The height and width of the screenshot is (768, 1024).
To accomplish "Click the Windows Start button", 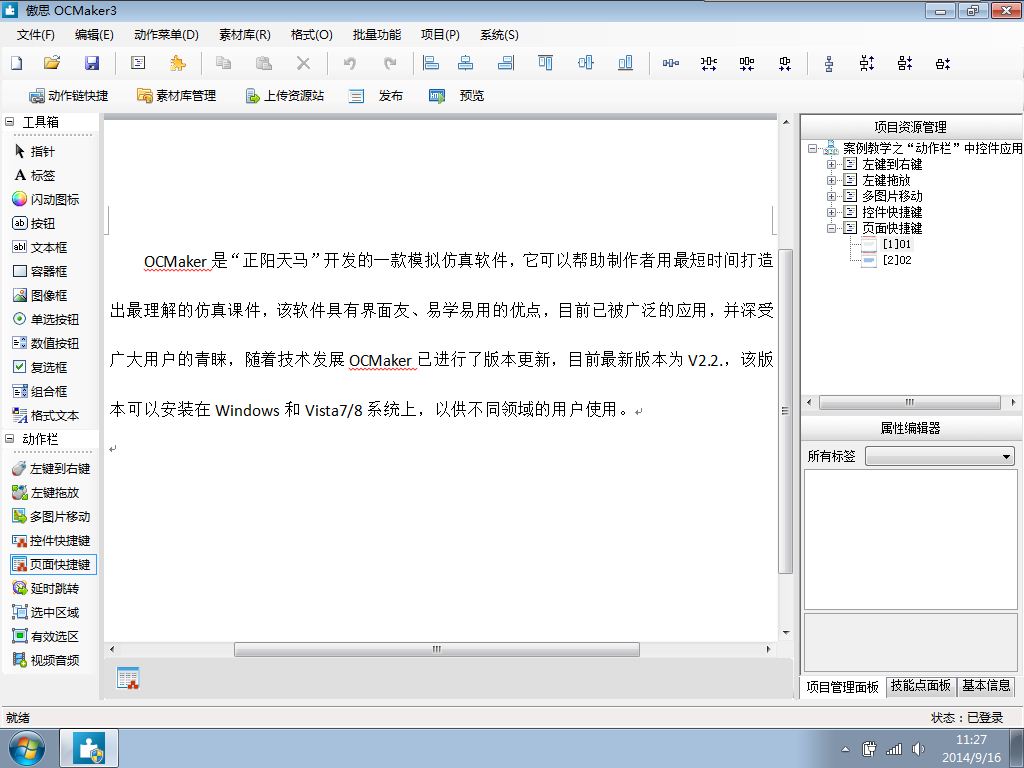I will click(27, 748).
